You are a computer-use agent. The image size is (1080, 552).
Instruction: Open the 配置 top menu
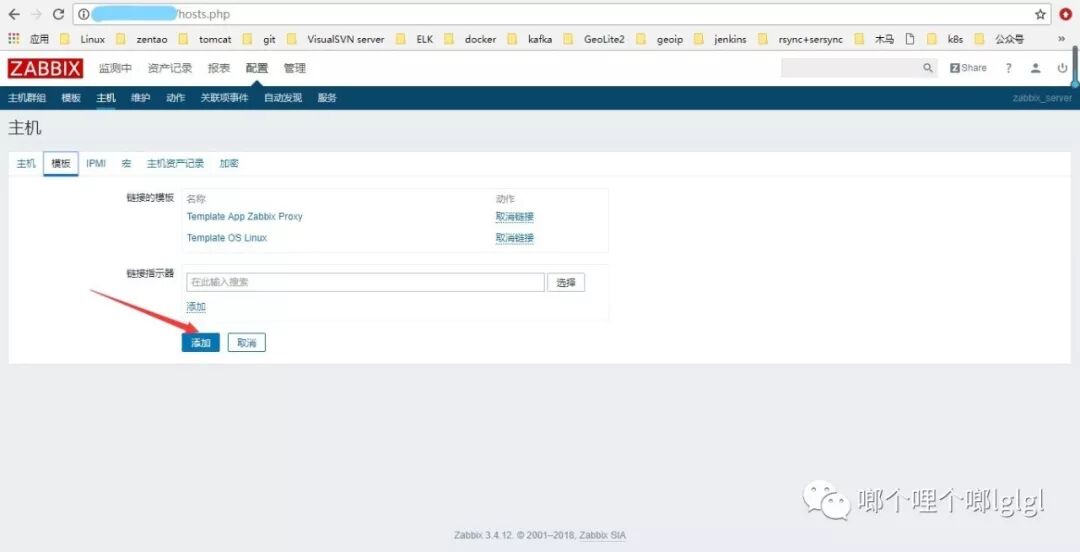point(257,68)
